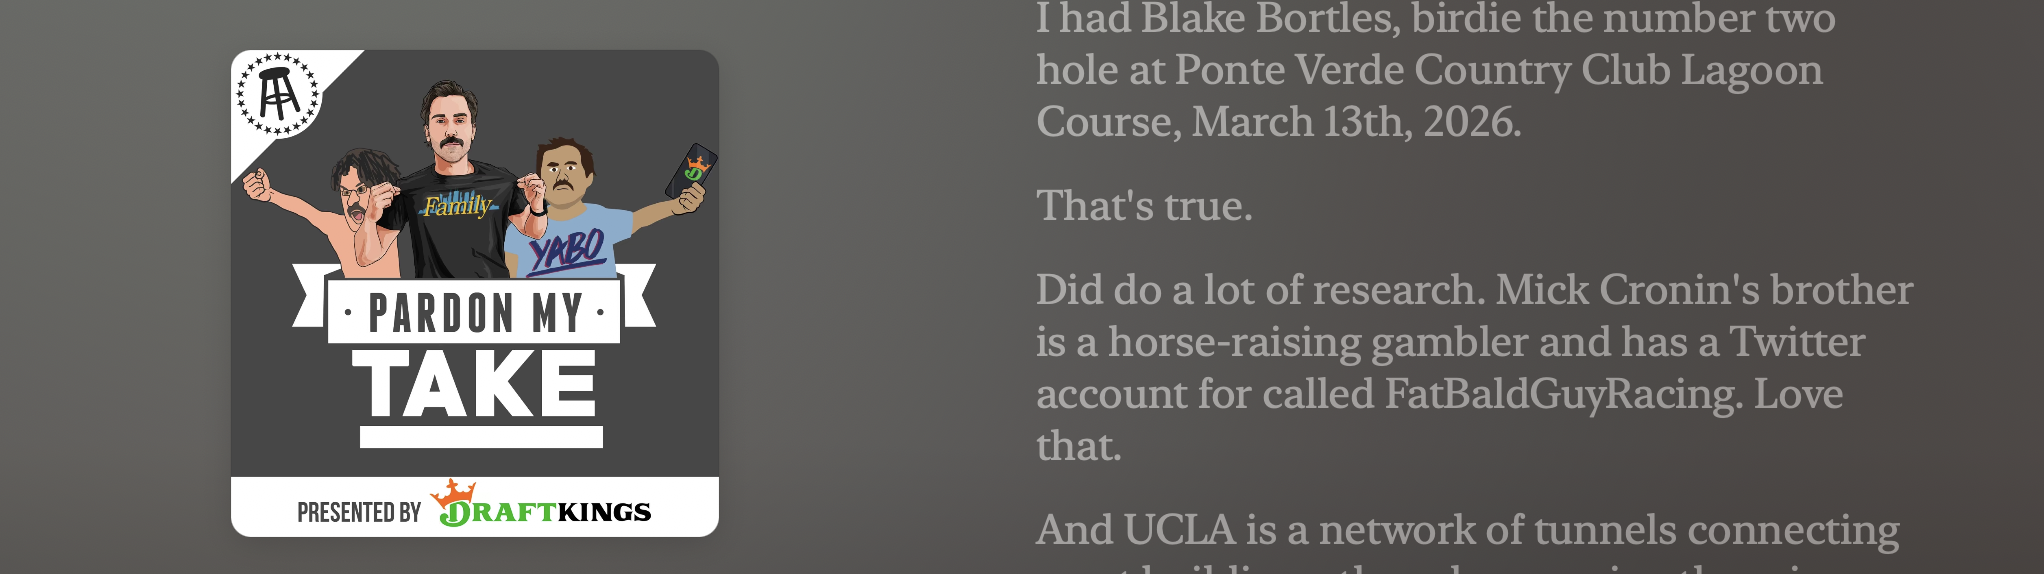Jump to the "That's true." transcript line
This screenshot has width=2044, height=574.
tap(1144, 206)
